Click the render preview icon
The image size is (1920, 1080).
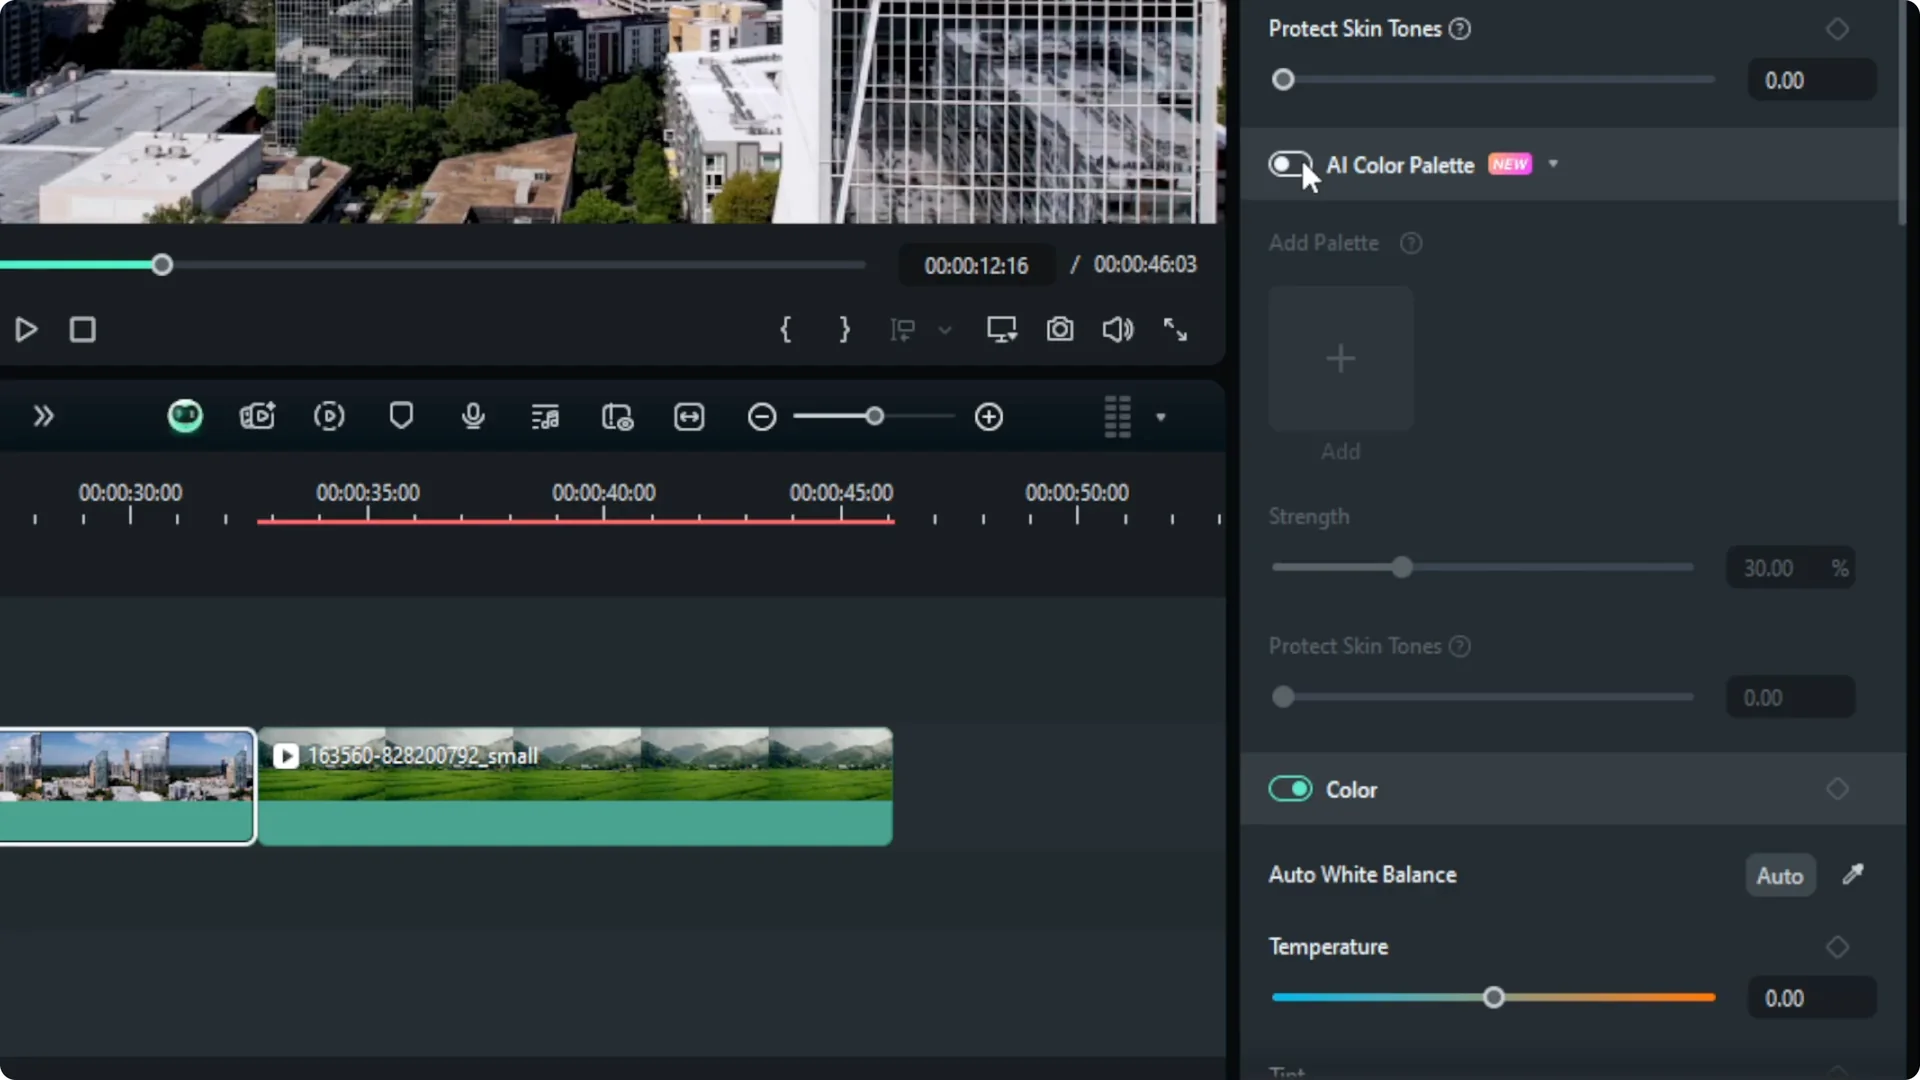(x=329, y=417)
